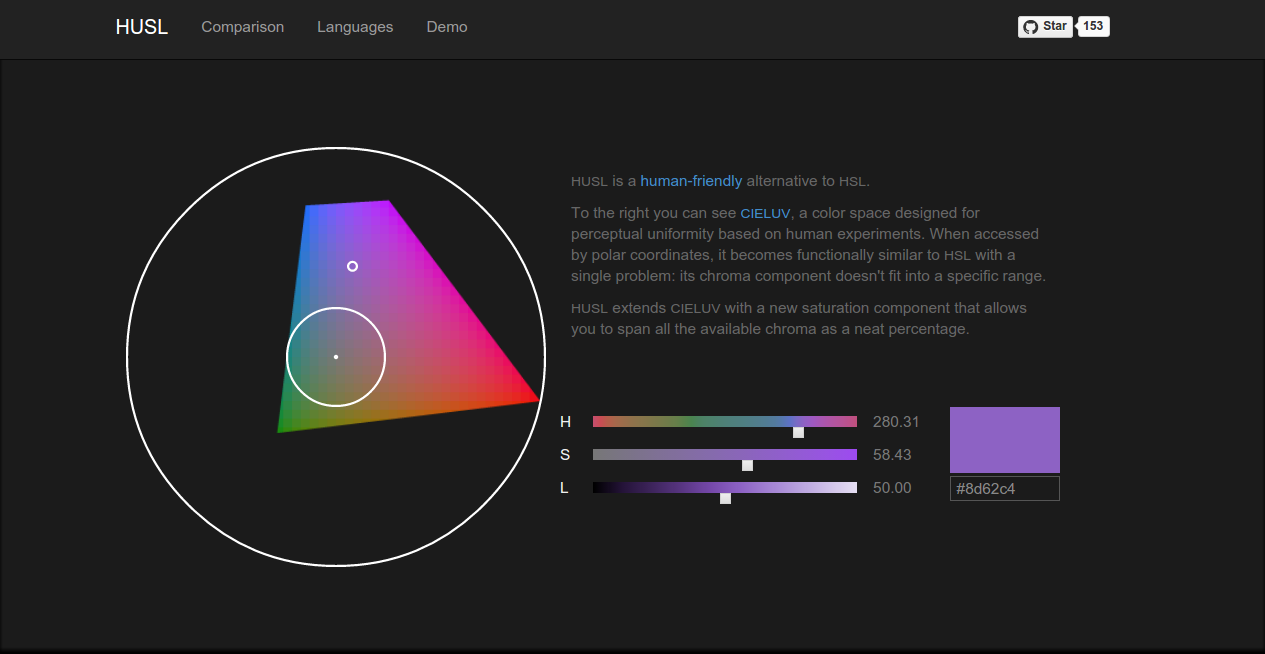Select the hue value 280.31
This screenshot has height=654, width=1265.
coord(895,422)
